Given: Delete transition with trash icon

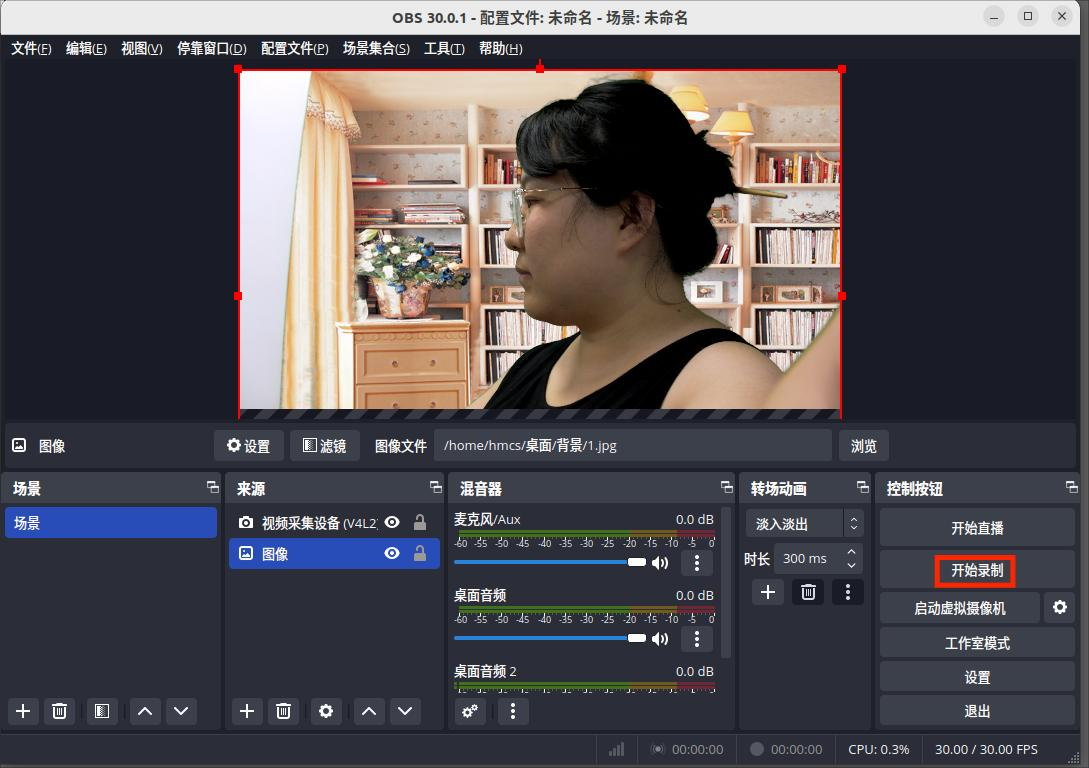Looking at the screenshot, I should click(808, 592).
